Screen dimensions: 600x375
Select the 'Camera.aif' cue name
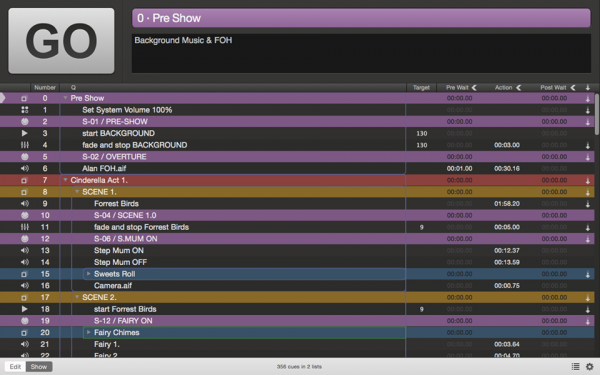pyautogui.click(x=113, y=286)
